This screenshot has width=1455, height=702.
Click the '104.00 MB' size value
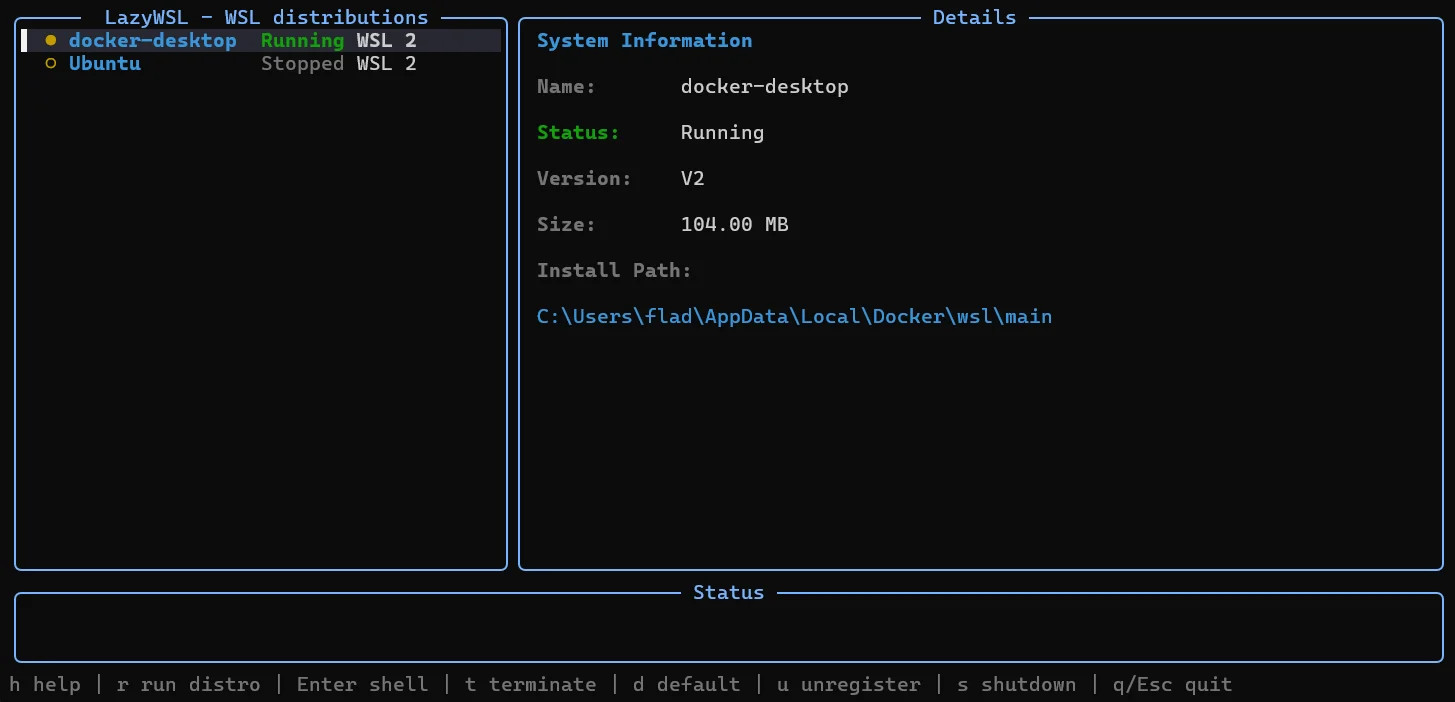(x=735, y=225)
